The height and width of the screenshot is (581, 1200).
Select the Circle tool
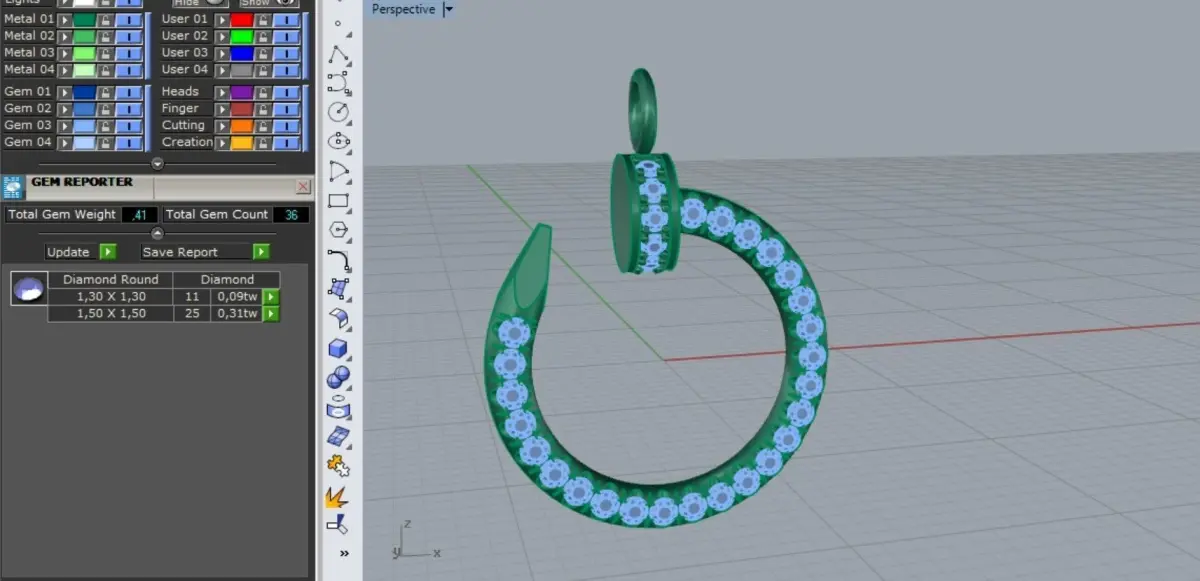tap(338, 111)
